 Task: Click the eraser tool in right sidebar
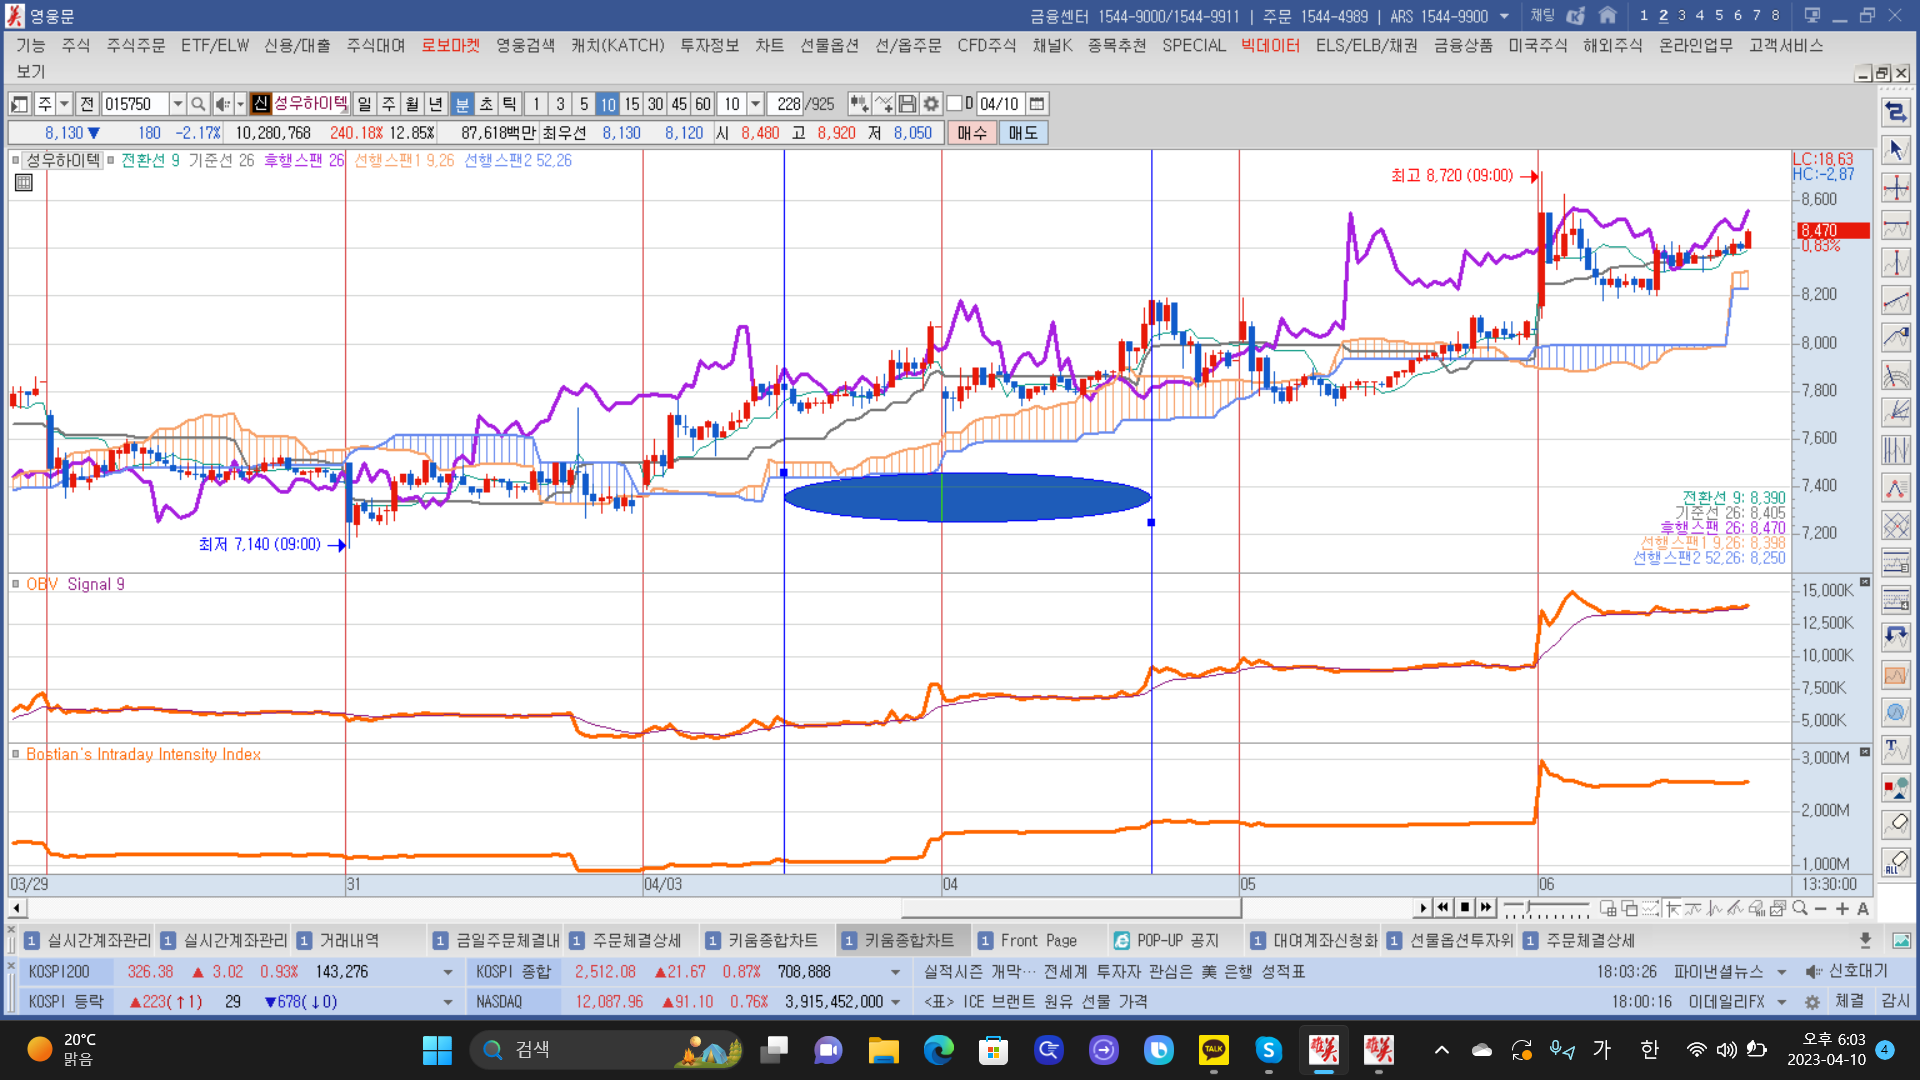(1895, 824)
